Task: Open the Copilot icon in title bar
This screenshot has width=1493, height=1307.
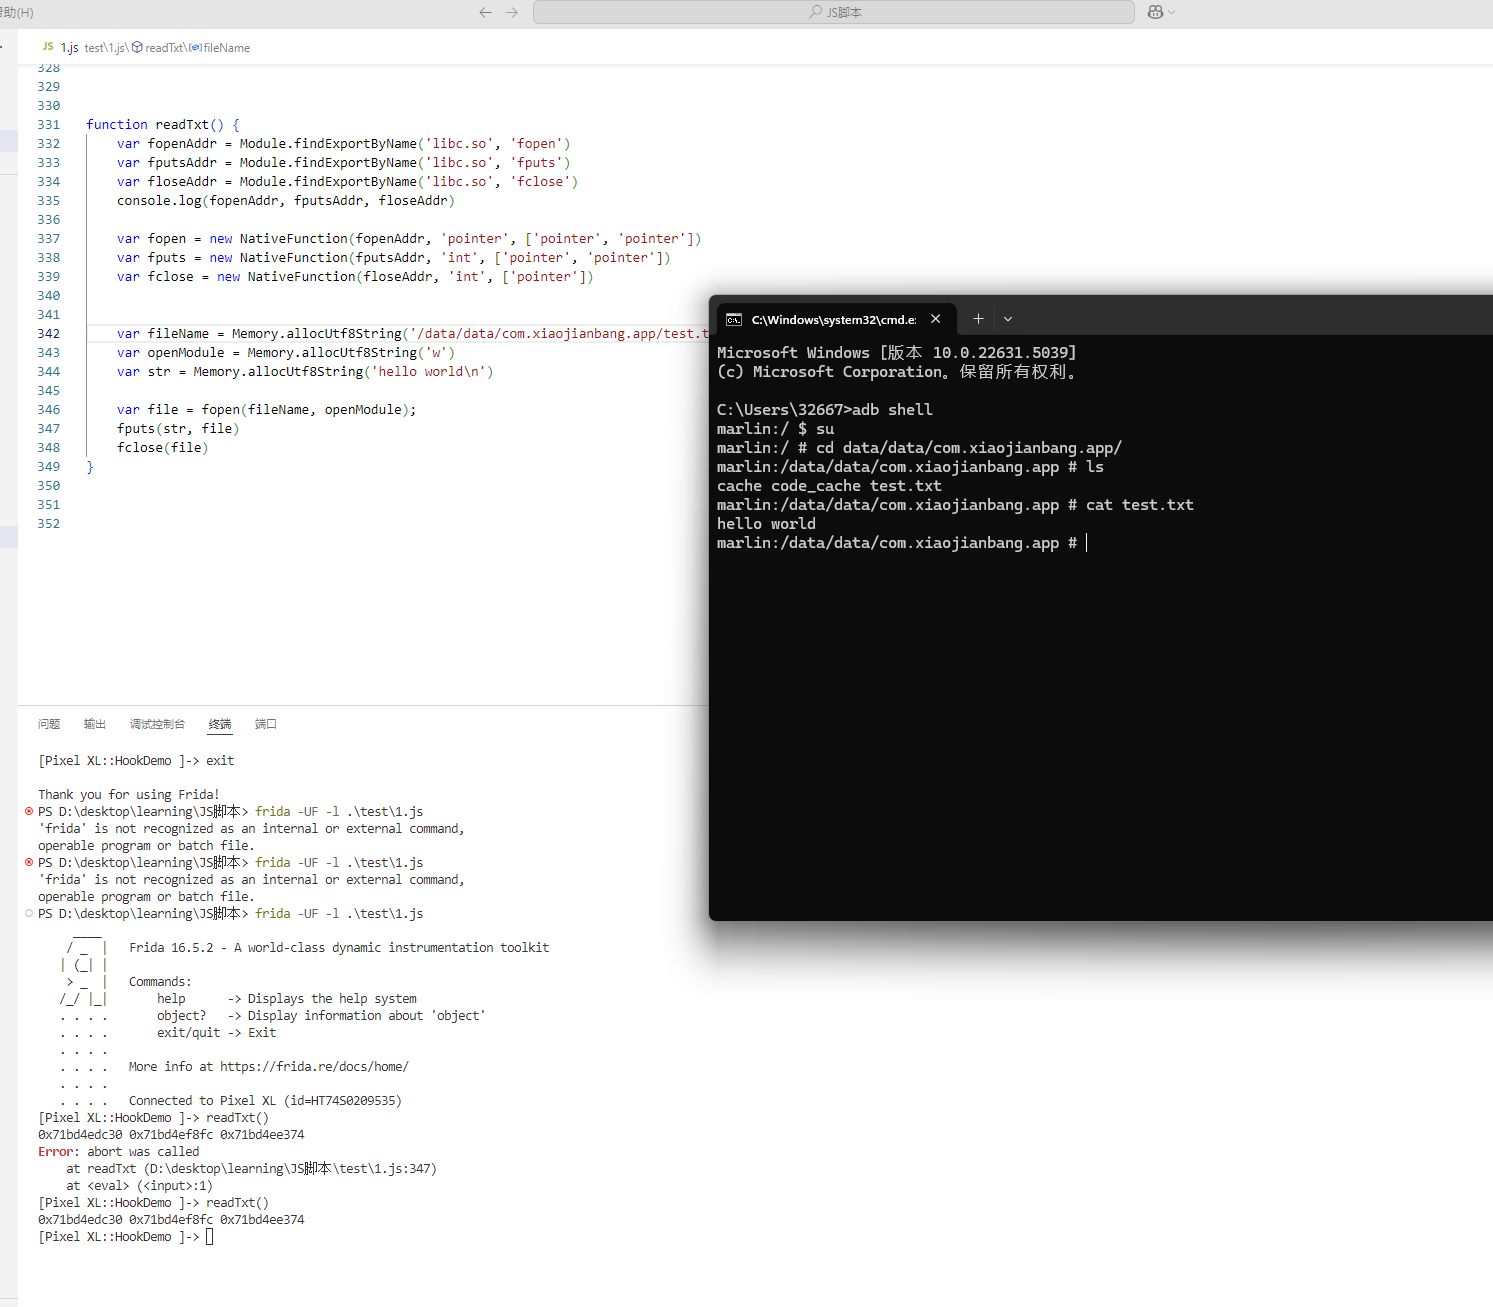Action: click(1155, 12)
